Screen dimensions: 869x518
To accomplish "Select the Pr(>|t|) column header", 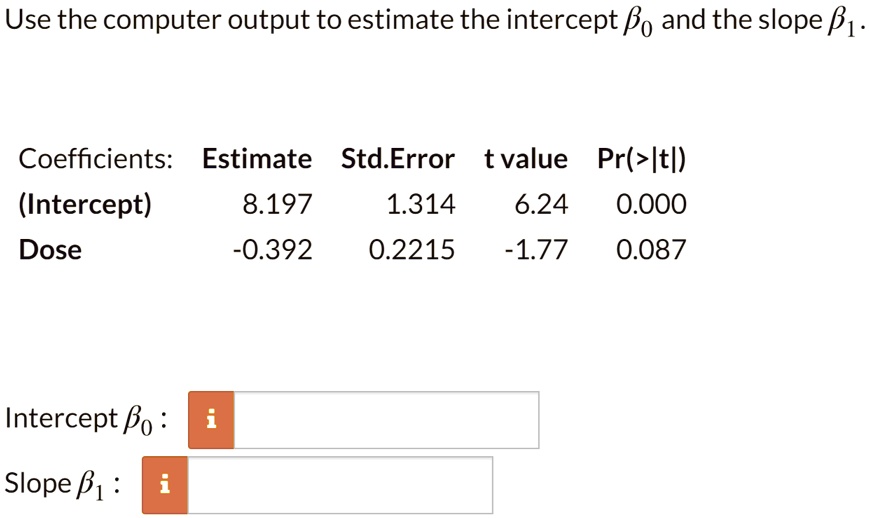I will tap(641, 159).
